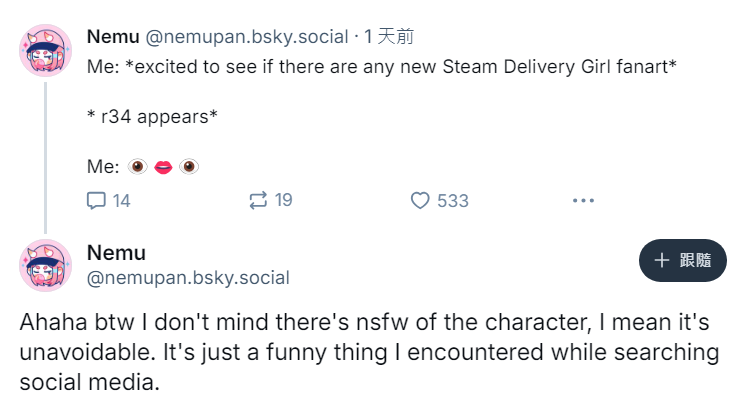The image size is (741, 400).
Task: Click the reply text starting 'Ahaha btw'
Action: pyautogui.click(x=370, y=352)
